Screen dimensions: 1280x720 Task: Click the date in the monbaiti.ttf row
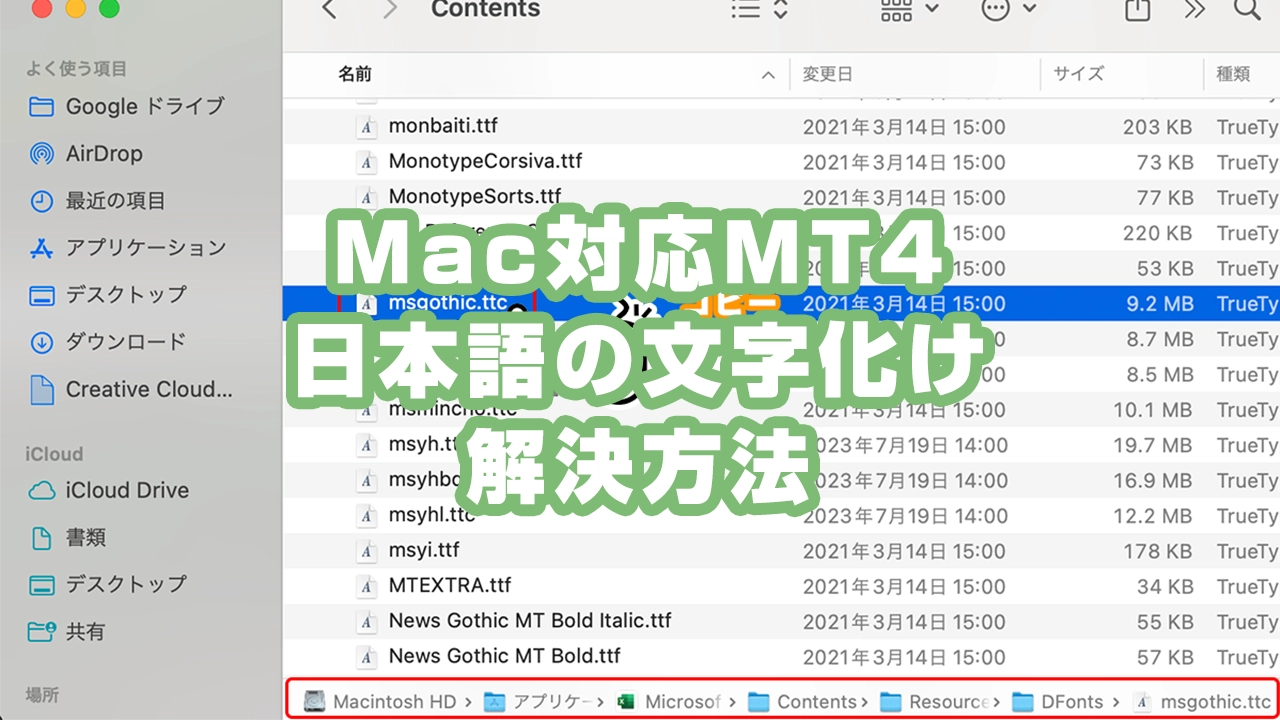(904, 127)
